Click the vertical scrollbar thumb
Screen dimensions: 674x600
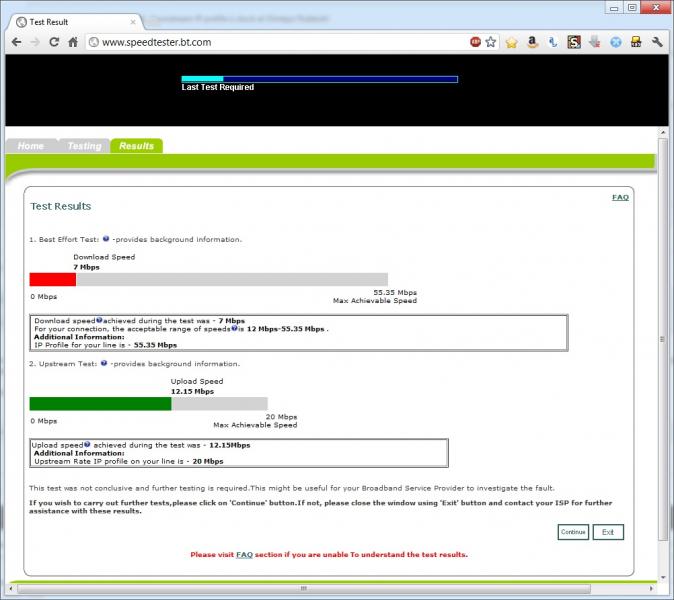[x=662, y=340]
